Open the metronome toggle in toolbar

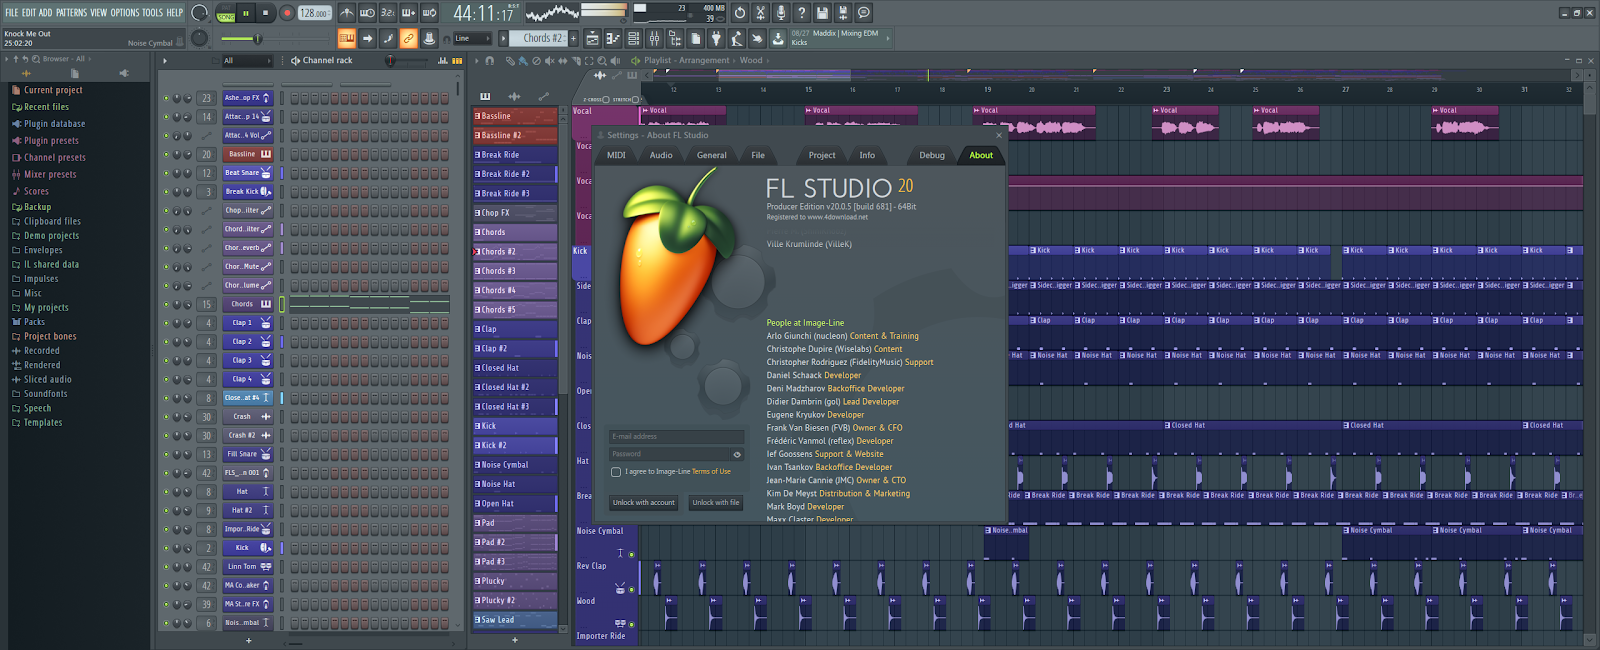coord(347,13)
